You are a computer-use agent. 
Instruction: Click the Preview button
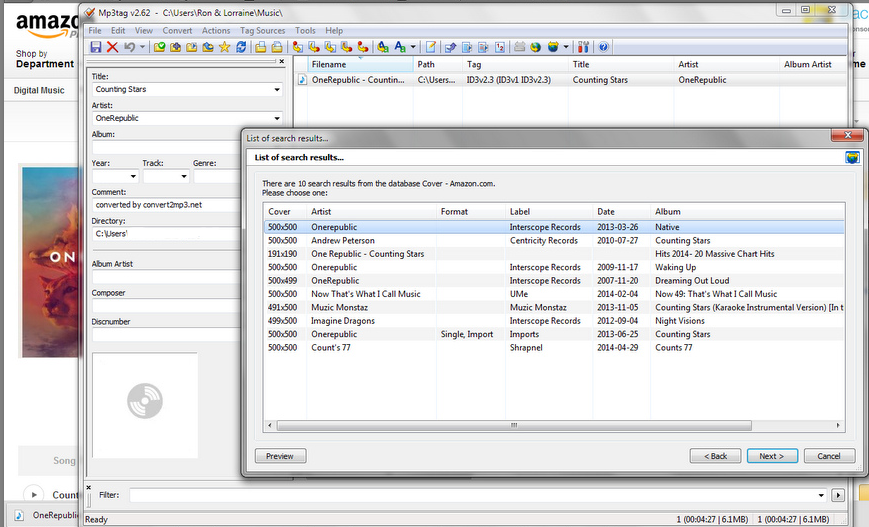[280, 456]
